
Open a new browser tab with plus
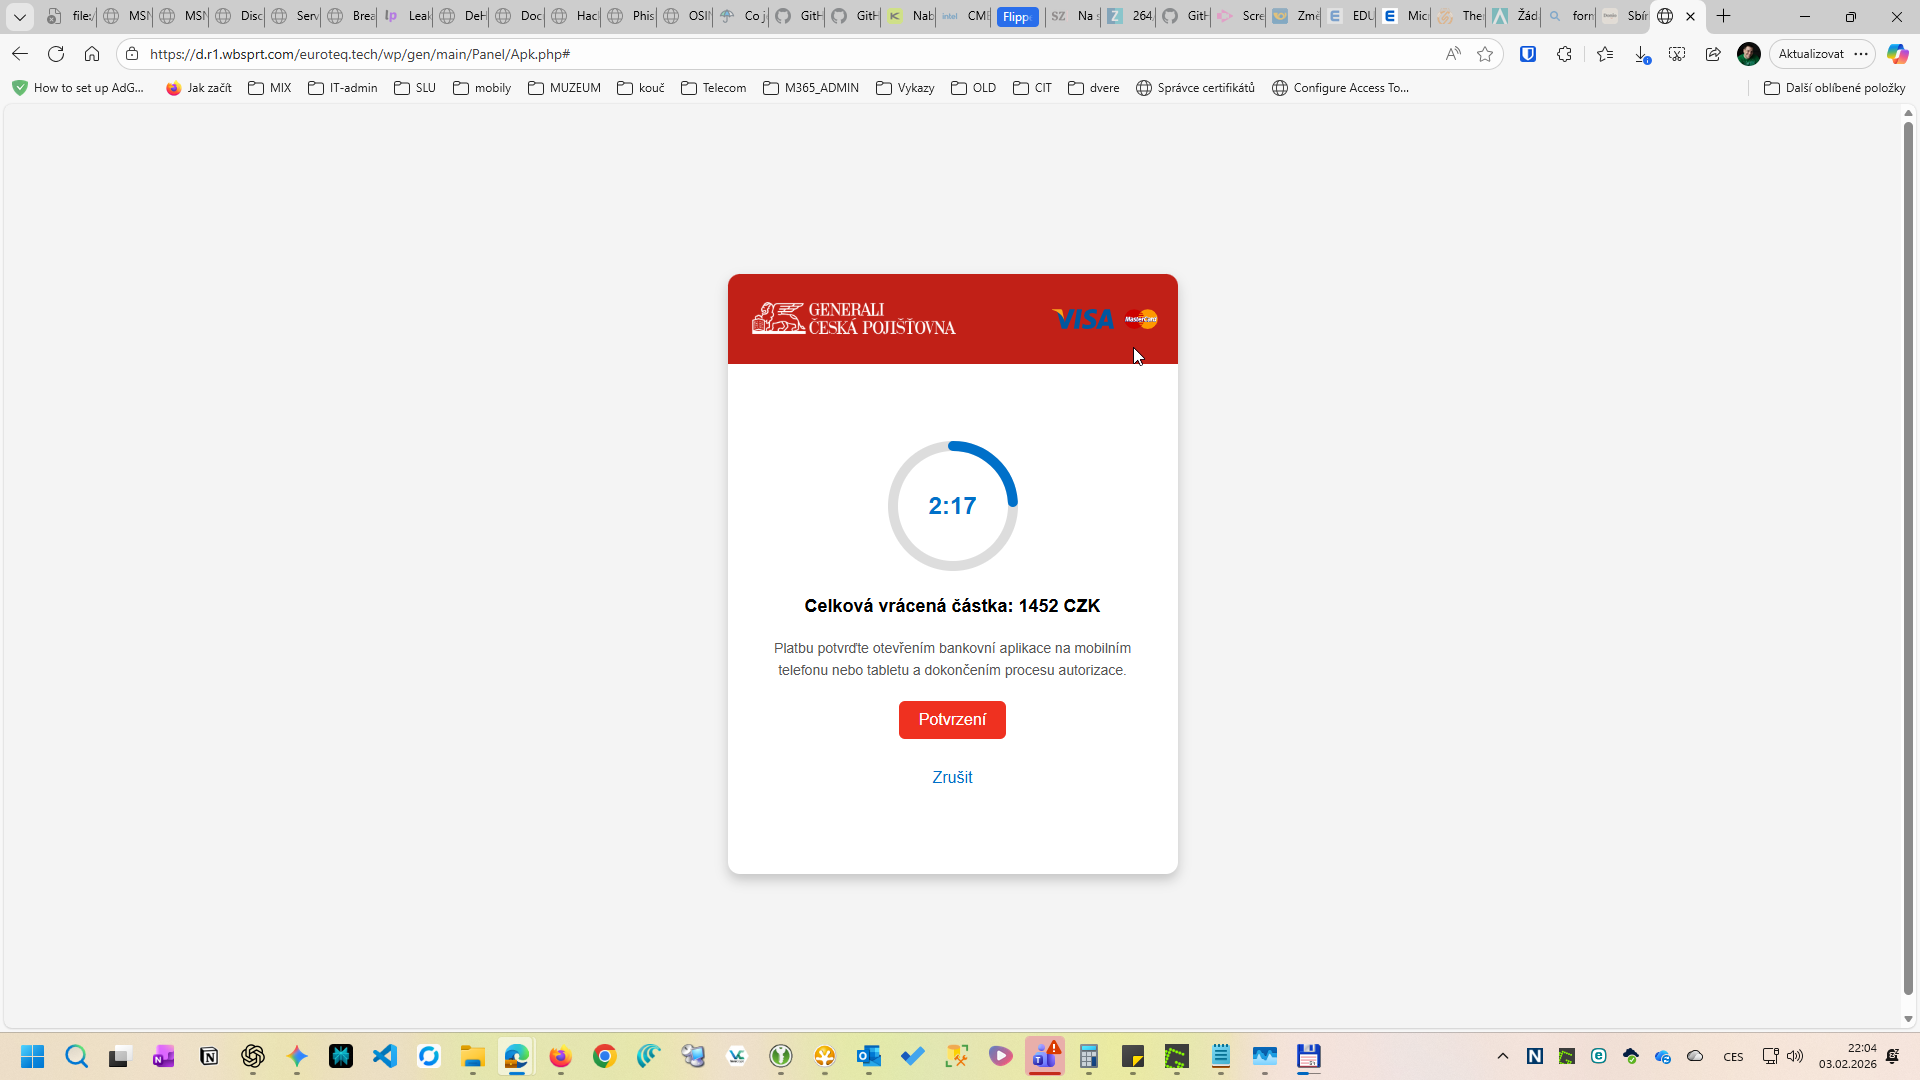pyautogui.click(x=1724, y=16)
